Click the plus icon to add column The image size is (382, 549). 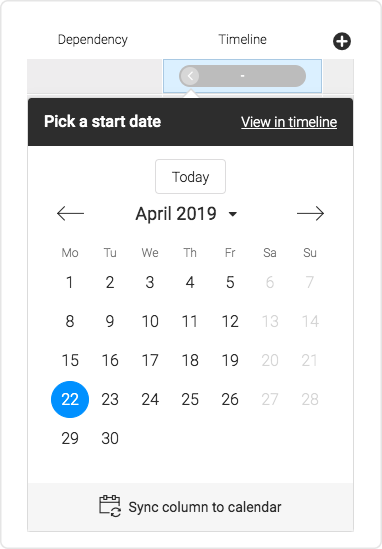coord(341,41)
